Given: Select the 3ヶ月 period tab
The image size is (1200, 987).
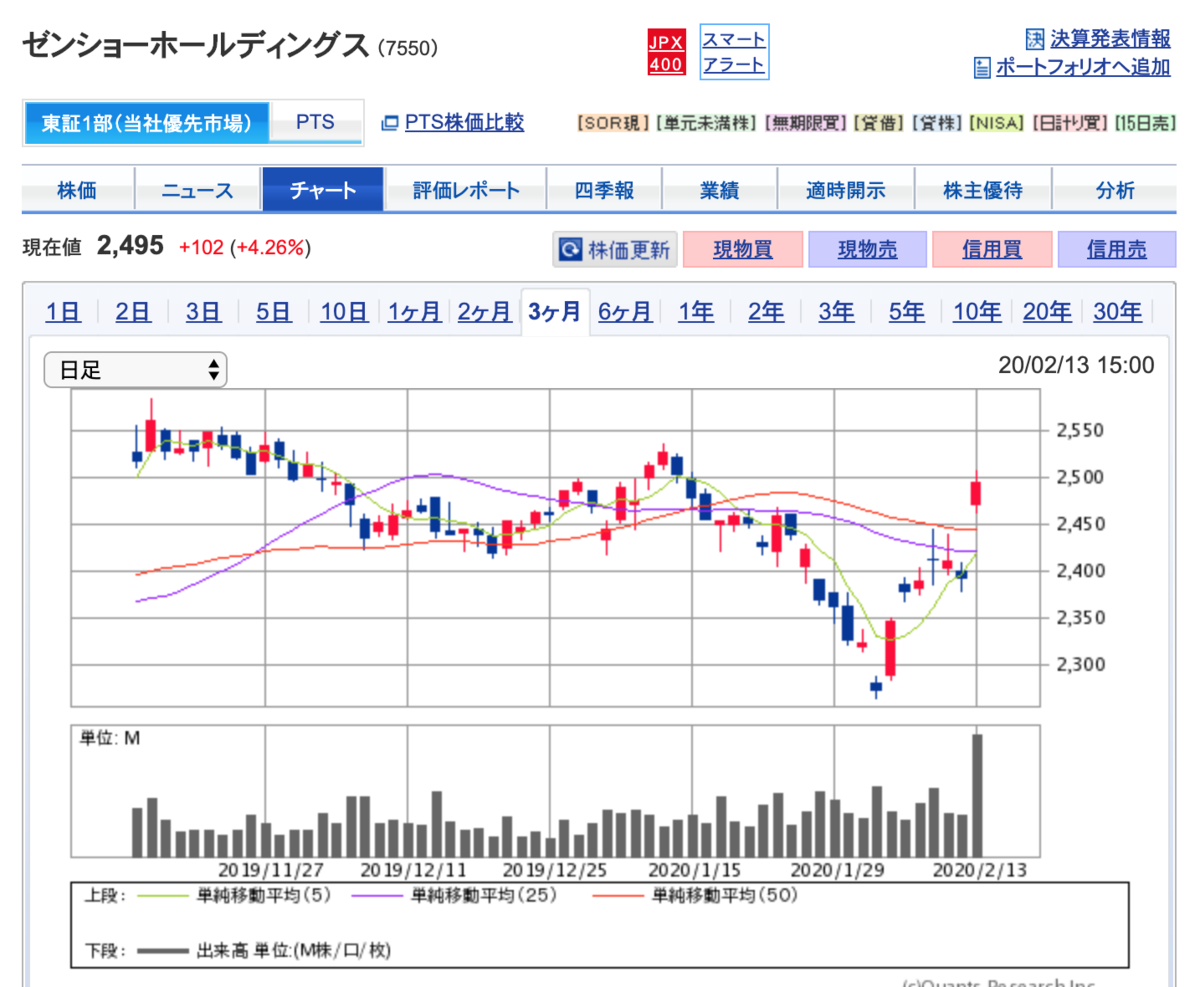Looking at the screenshot, I should (555, 312).
